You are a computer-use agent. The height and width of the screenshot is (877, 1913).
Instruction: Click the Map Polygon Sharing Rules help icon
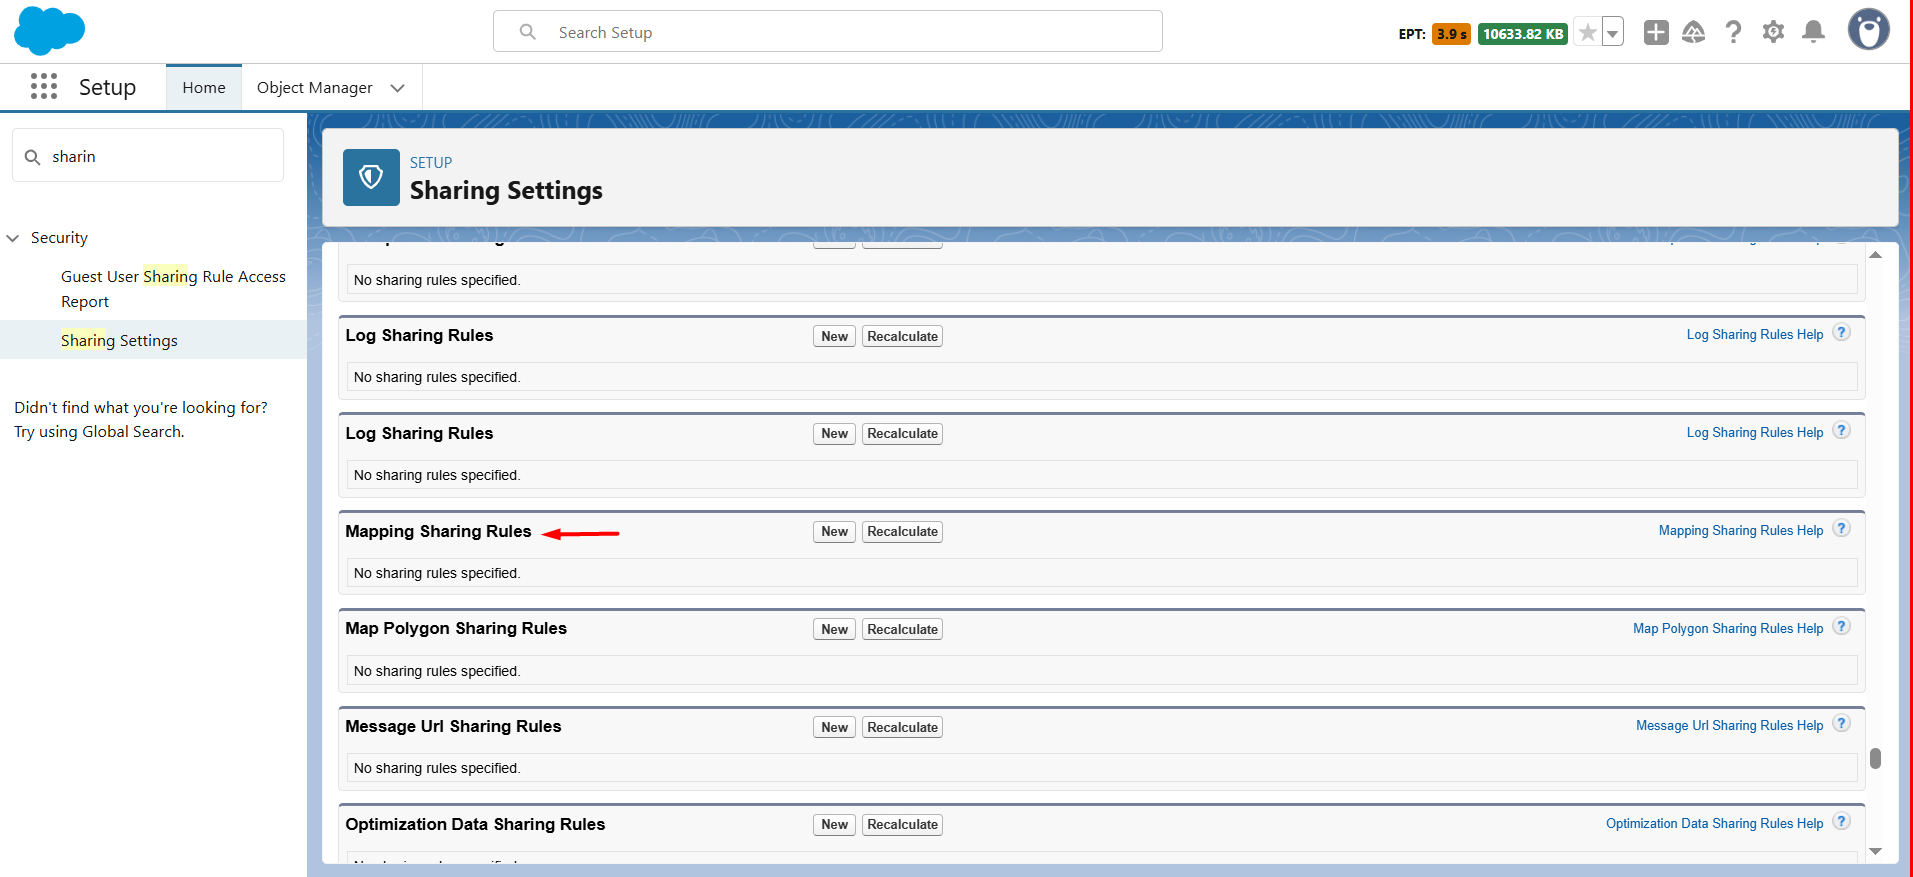[1841, 627]
